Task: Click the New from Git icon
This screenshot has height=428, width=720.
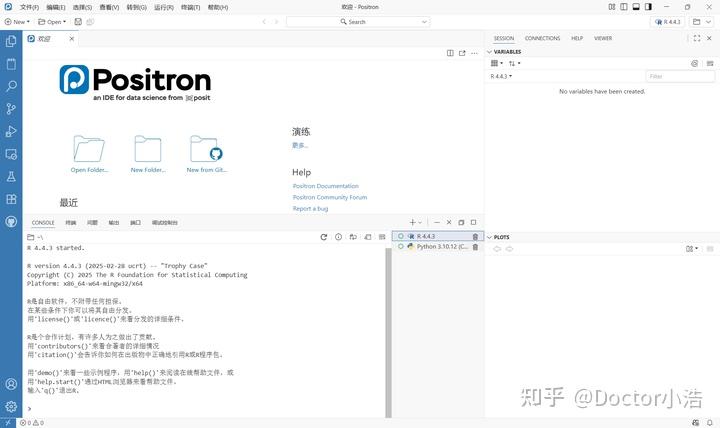Action: [206, 148]
